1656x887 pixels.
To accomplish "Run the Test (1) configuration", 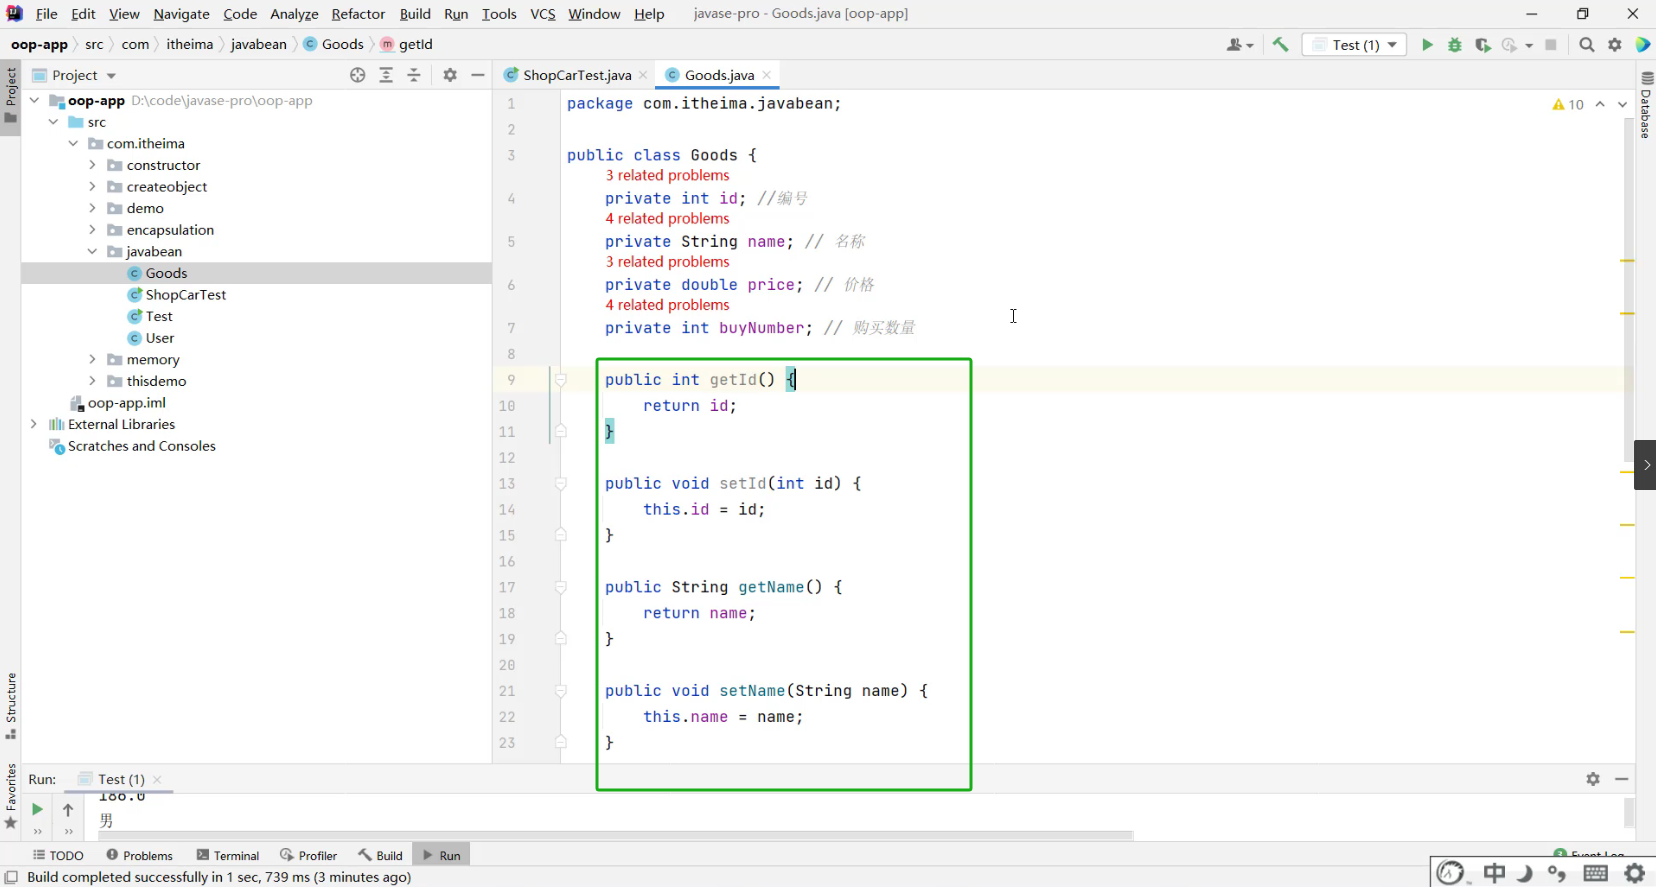I will click(x=1427, y=45).
